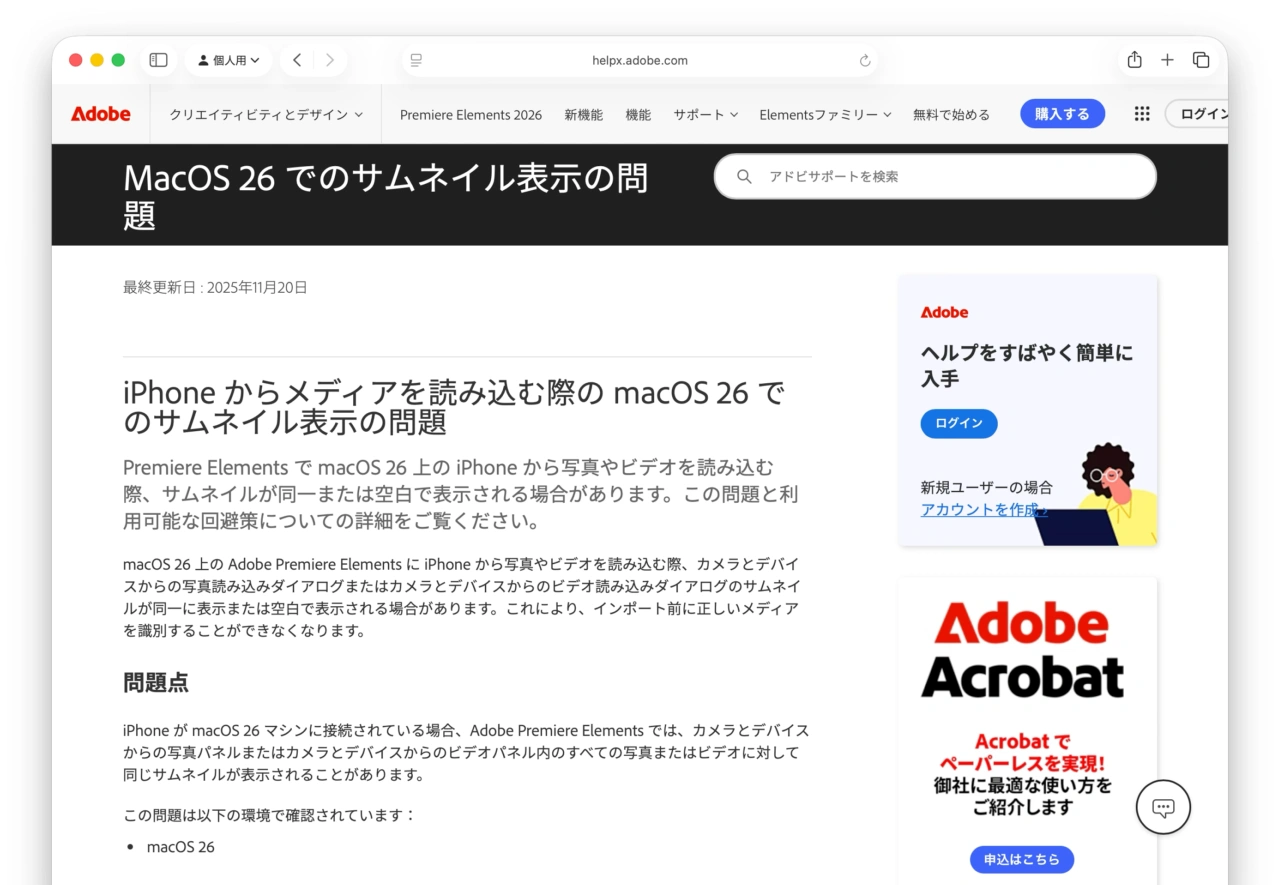Click the 申込はこちら button in the Acrobat ad

1022,859
